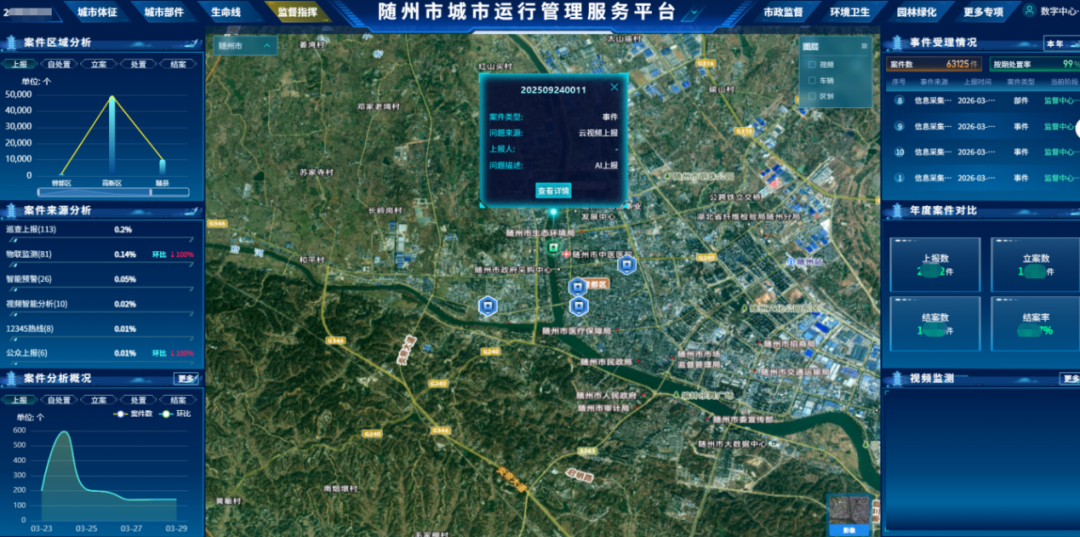Enable the 视频 layer checkbox
1080x537 pixels.
(812, 65)
